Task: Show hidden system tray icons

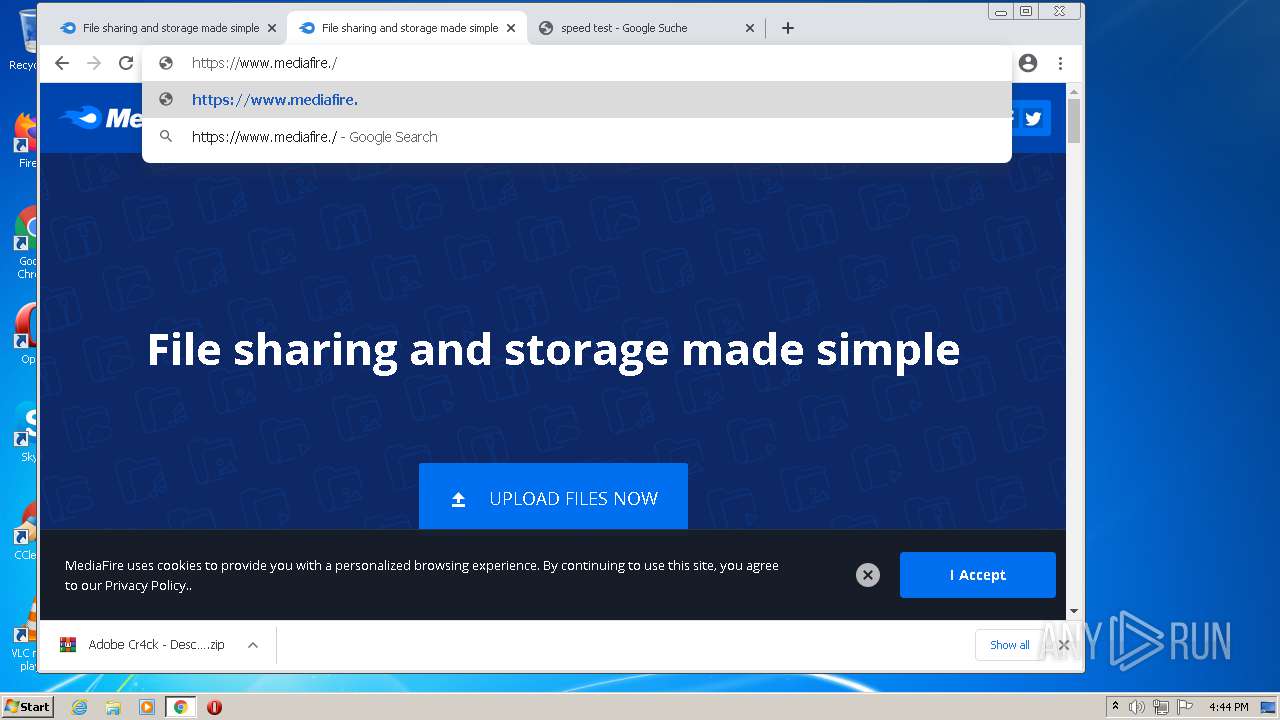Action: [x=1116, y=707]
